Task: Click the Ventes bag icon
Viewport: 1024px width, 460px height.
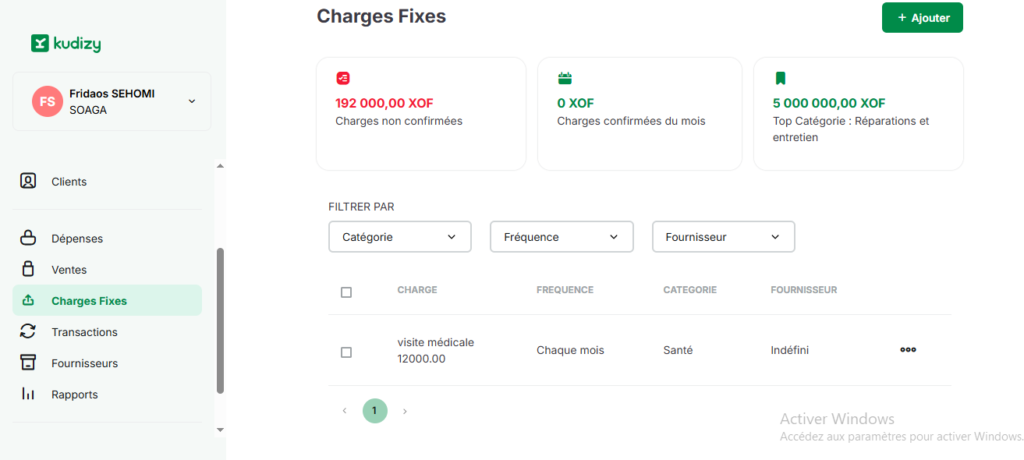Action: pos(29,269)
